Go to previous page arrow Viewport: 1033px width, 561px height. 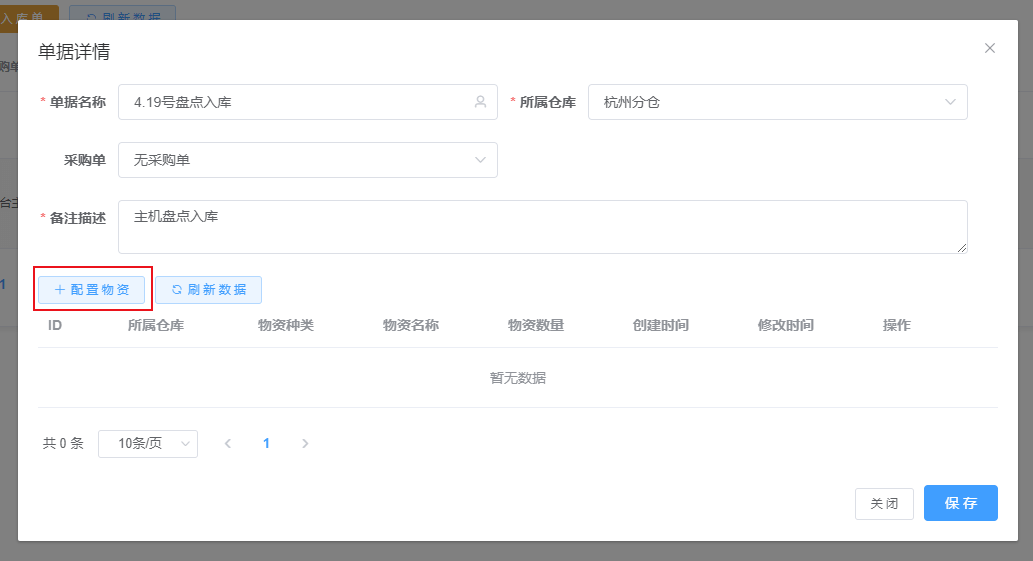click(228, 443)
